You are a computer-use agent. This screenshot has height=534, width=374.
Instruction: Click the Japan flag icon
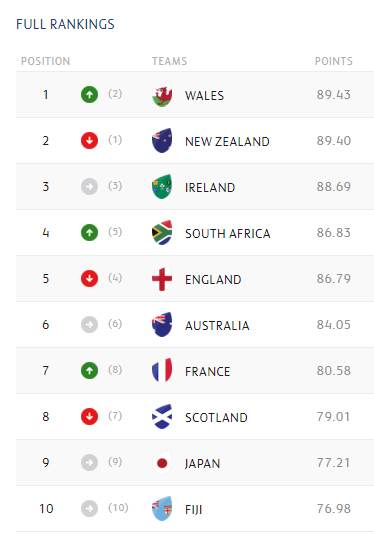click(x=162, y=462)
